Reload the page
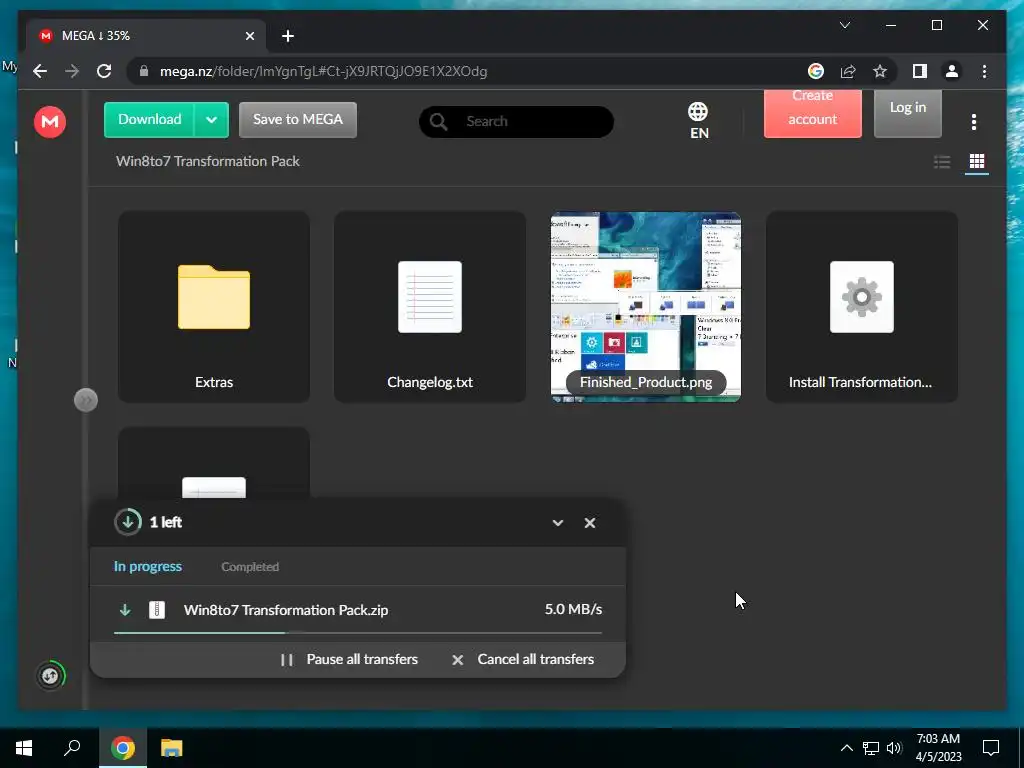This screenshot has width=1024, height=768. coord(104,71)
